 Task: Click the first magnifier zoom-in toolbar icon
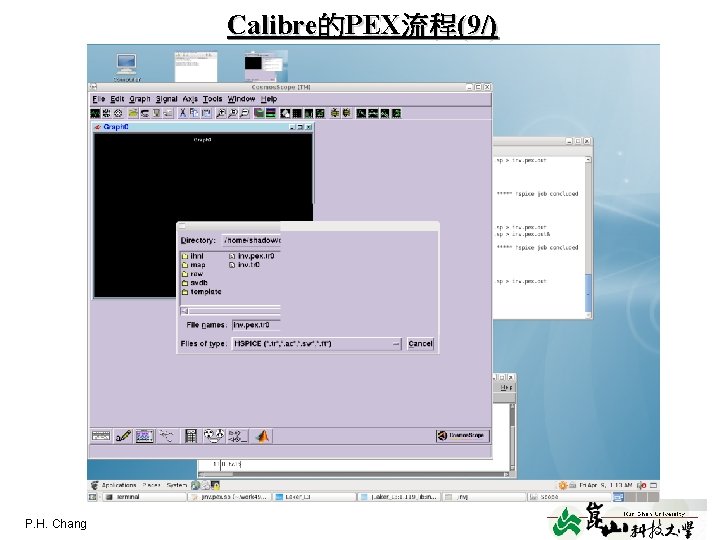click(221, 113)
